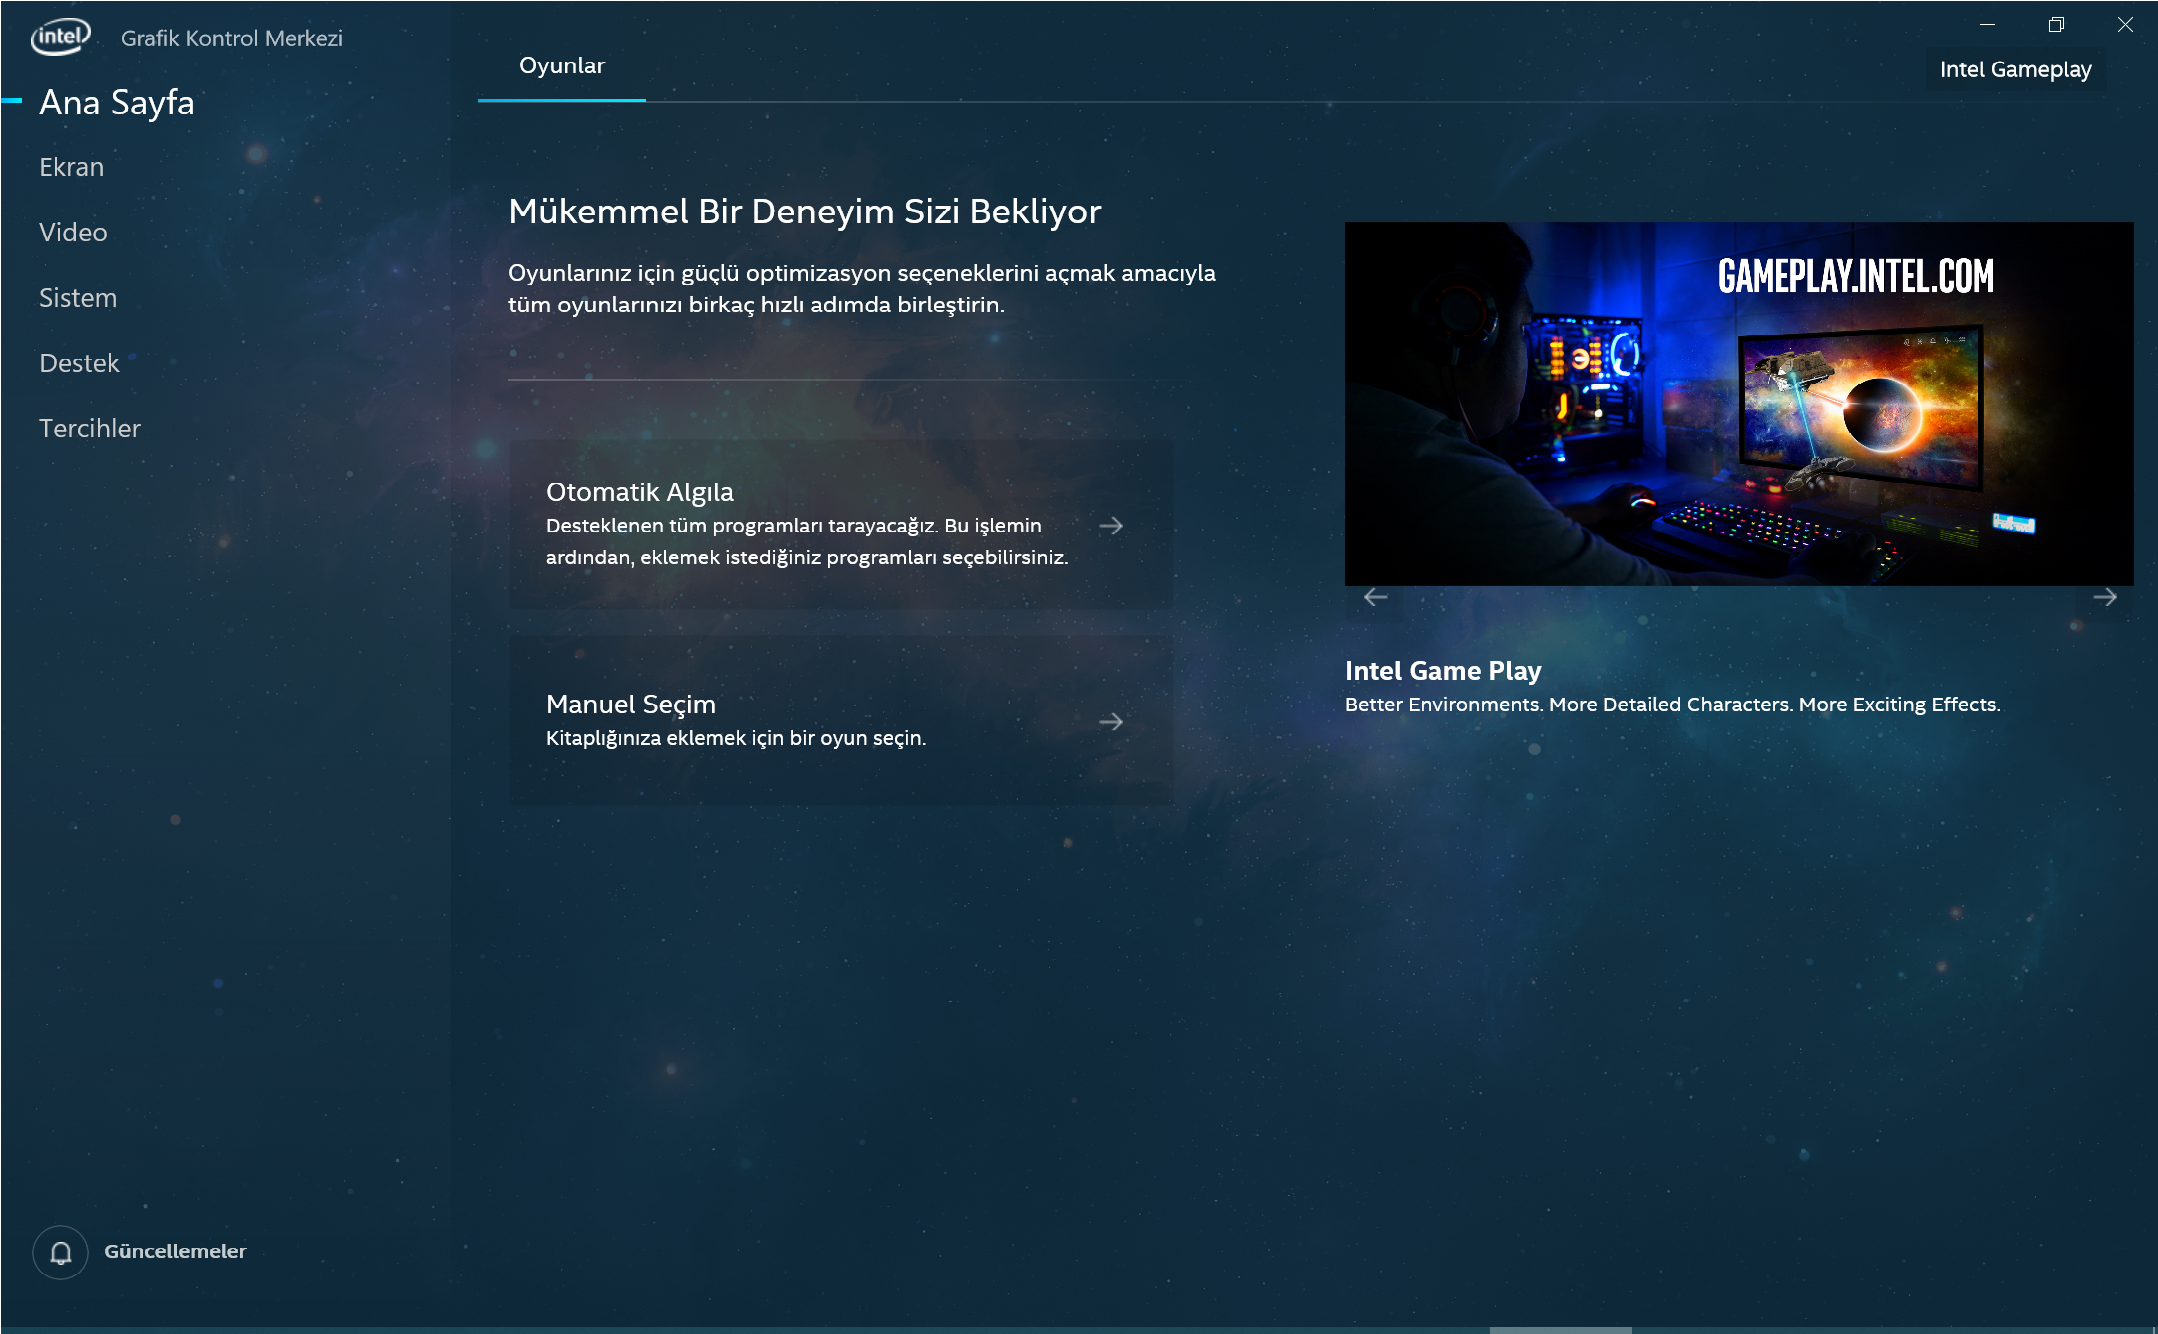Image resolution: width=2158 pixels, height=1334 pixels.
Task: Open the Sistem section
Action: (78, 298)
